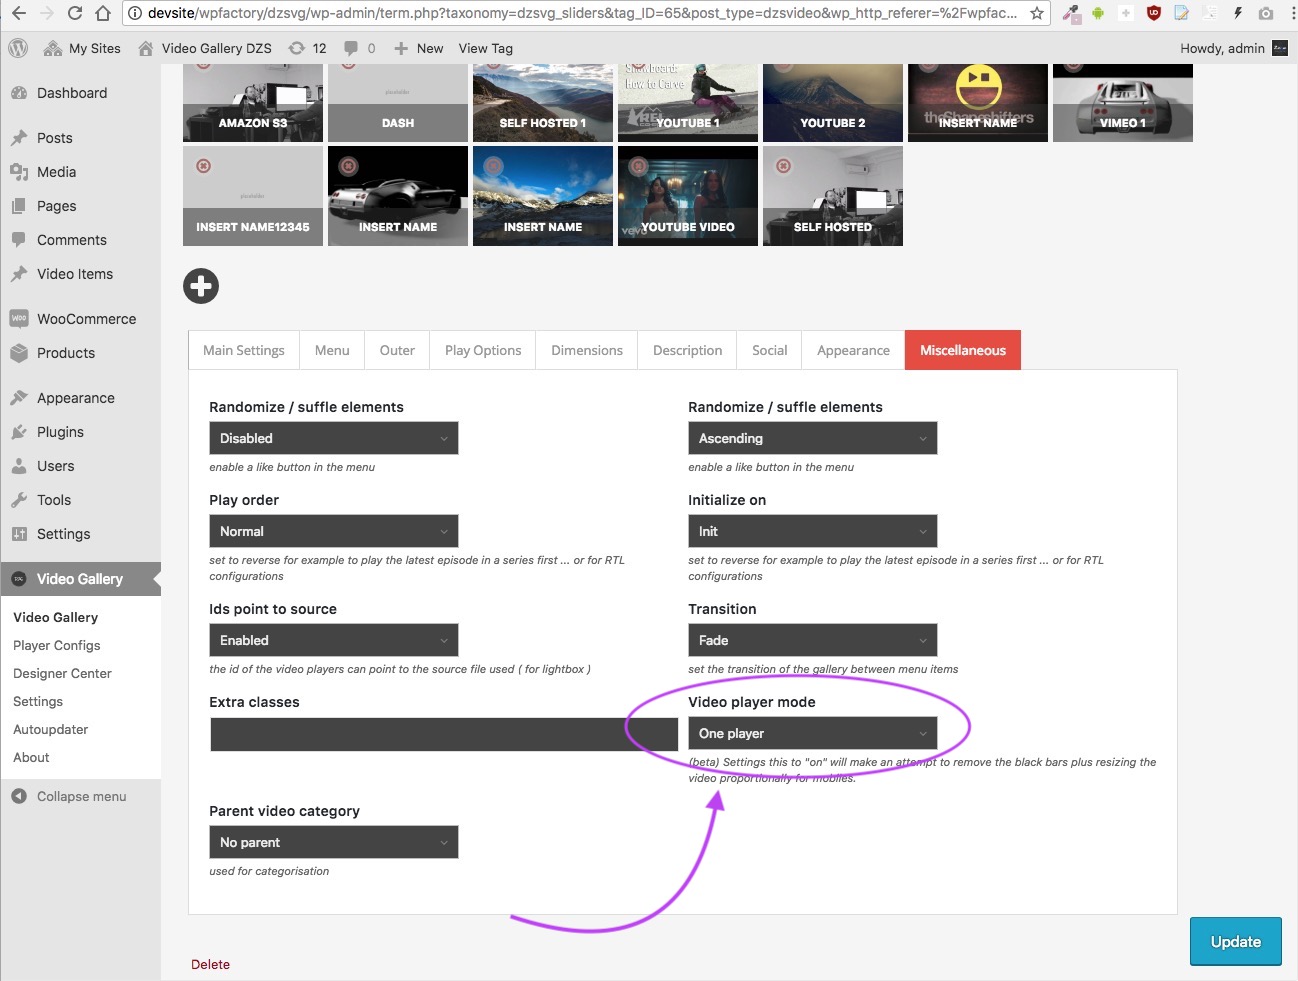
Task: Open Video Gallery DZS site link
Action: click(x=205, y=48)
